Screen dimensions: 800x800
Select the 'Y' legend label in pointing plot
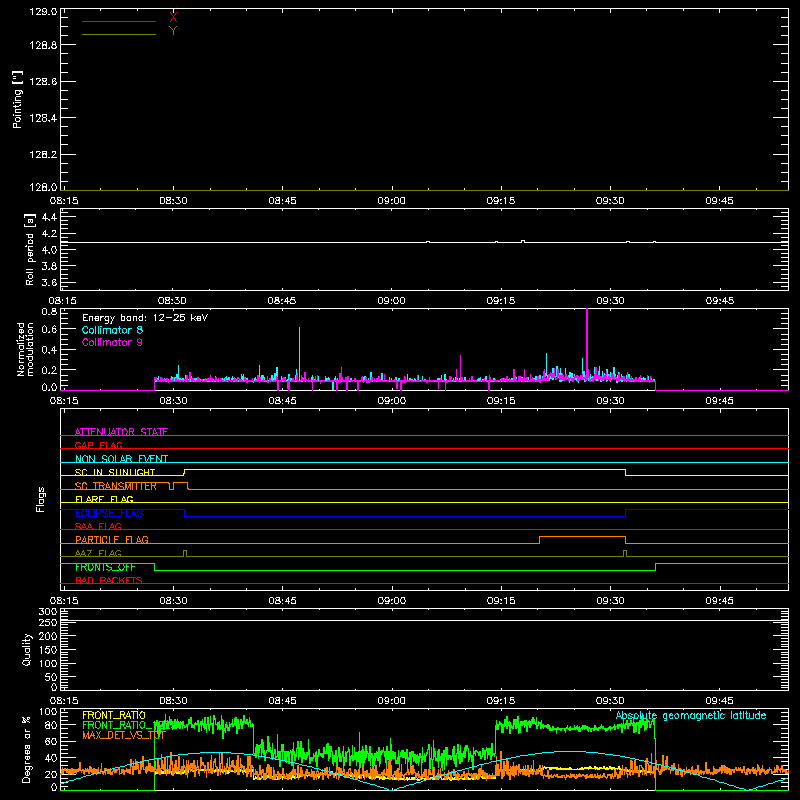[173, 31]
